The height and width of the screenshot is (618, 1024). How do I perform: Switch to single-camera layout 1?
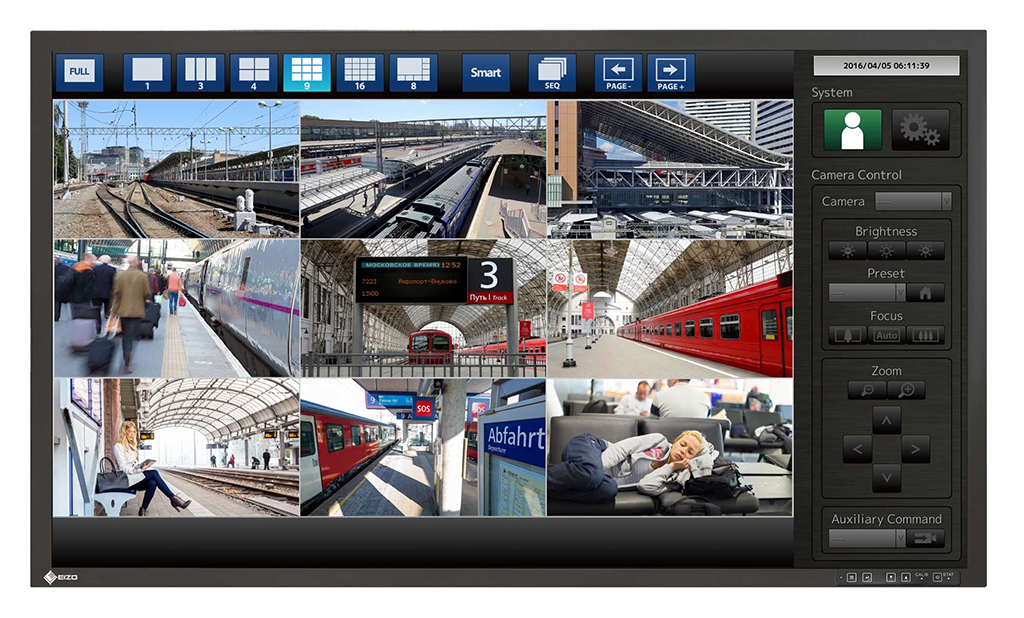coord(147,72)
